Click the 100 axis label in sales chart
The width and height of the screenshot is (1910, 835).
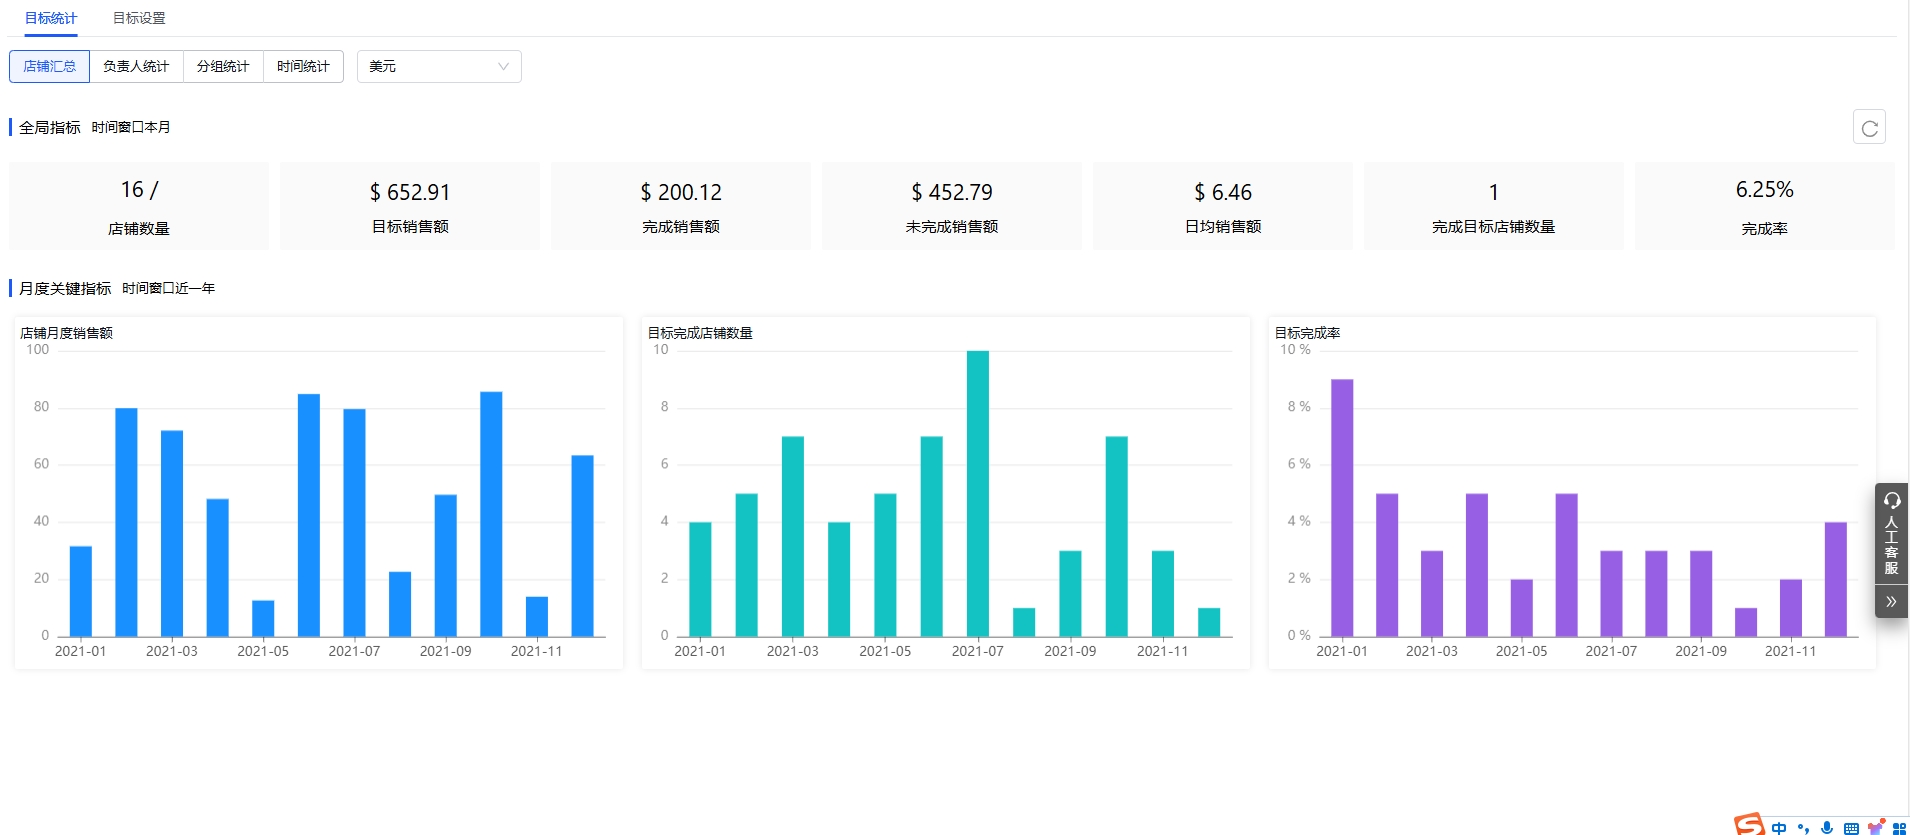click(x=38, y=350)
